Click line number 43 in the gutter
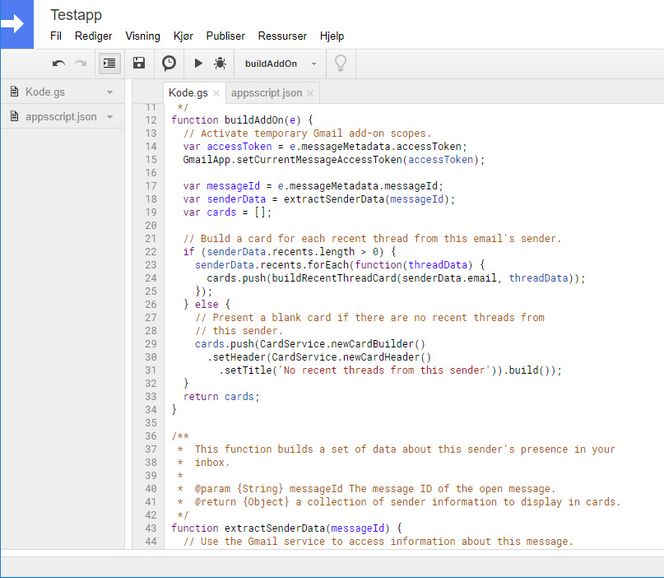Image resolution: width=664 pixels, height=578 pixels. point(151,528)
